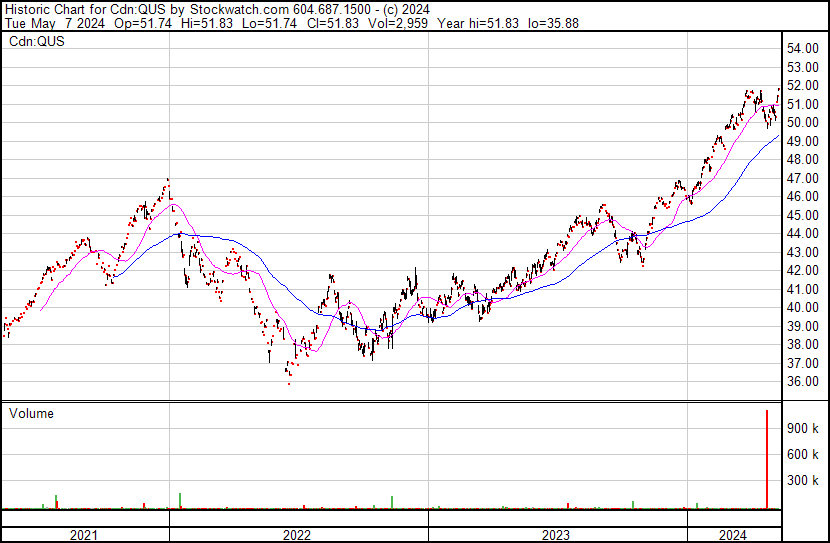Select the 2024 year label

[x=733, y=534]
